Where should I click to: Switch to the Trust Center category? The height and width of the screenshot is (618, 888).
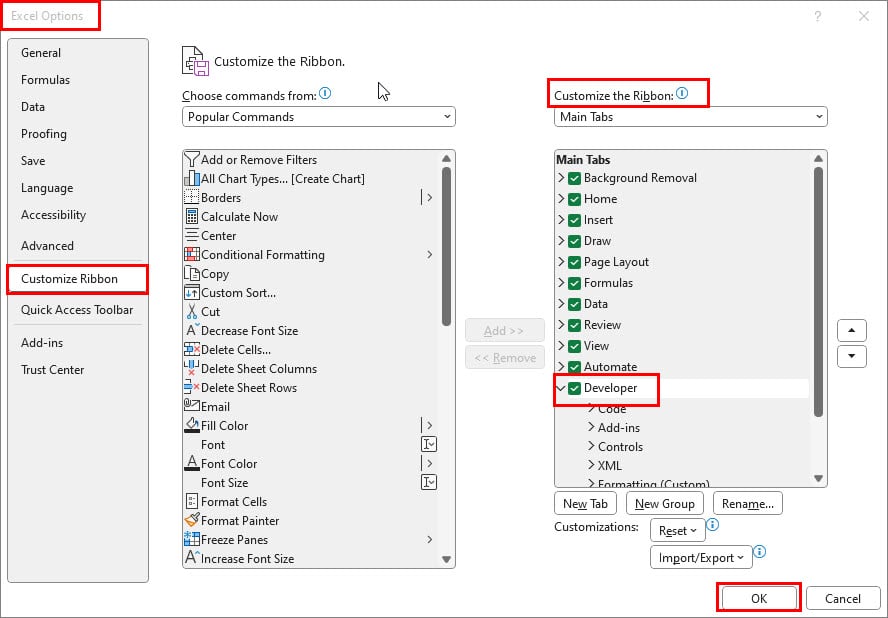[53, 370]
